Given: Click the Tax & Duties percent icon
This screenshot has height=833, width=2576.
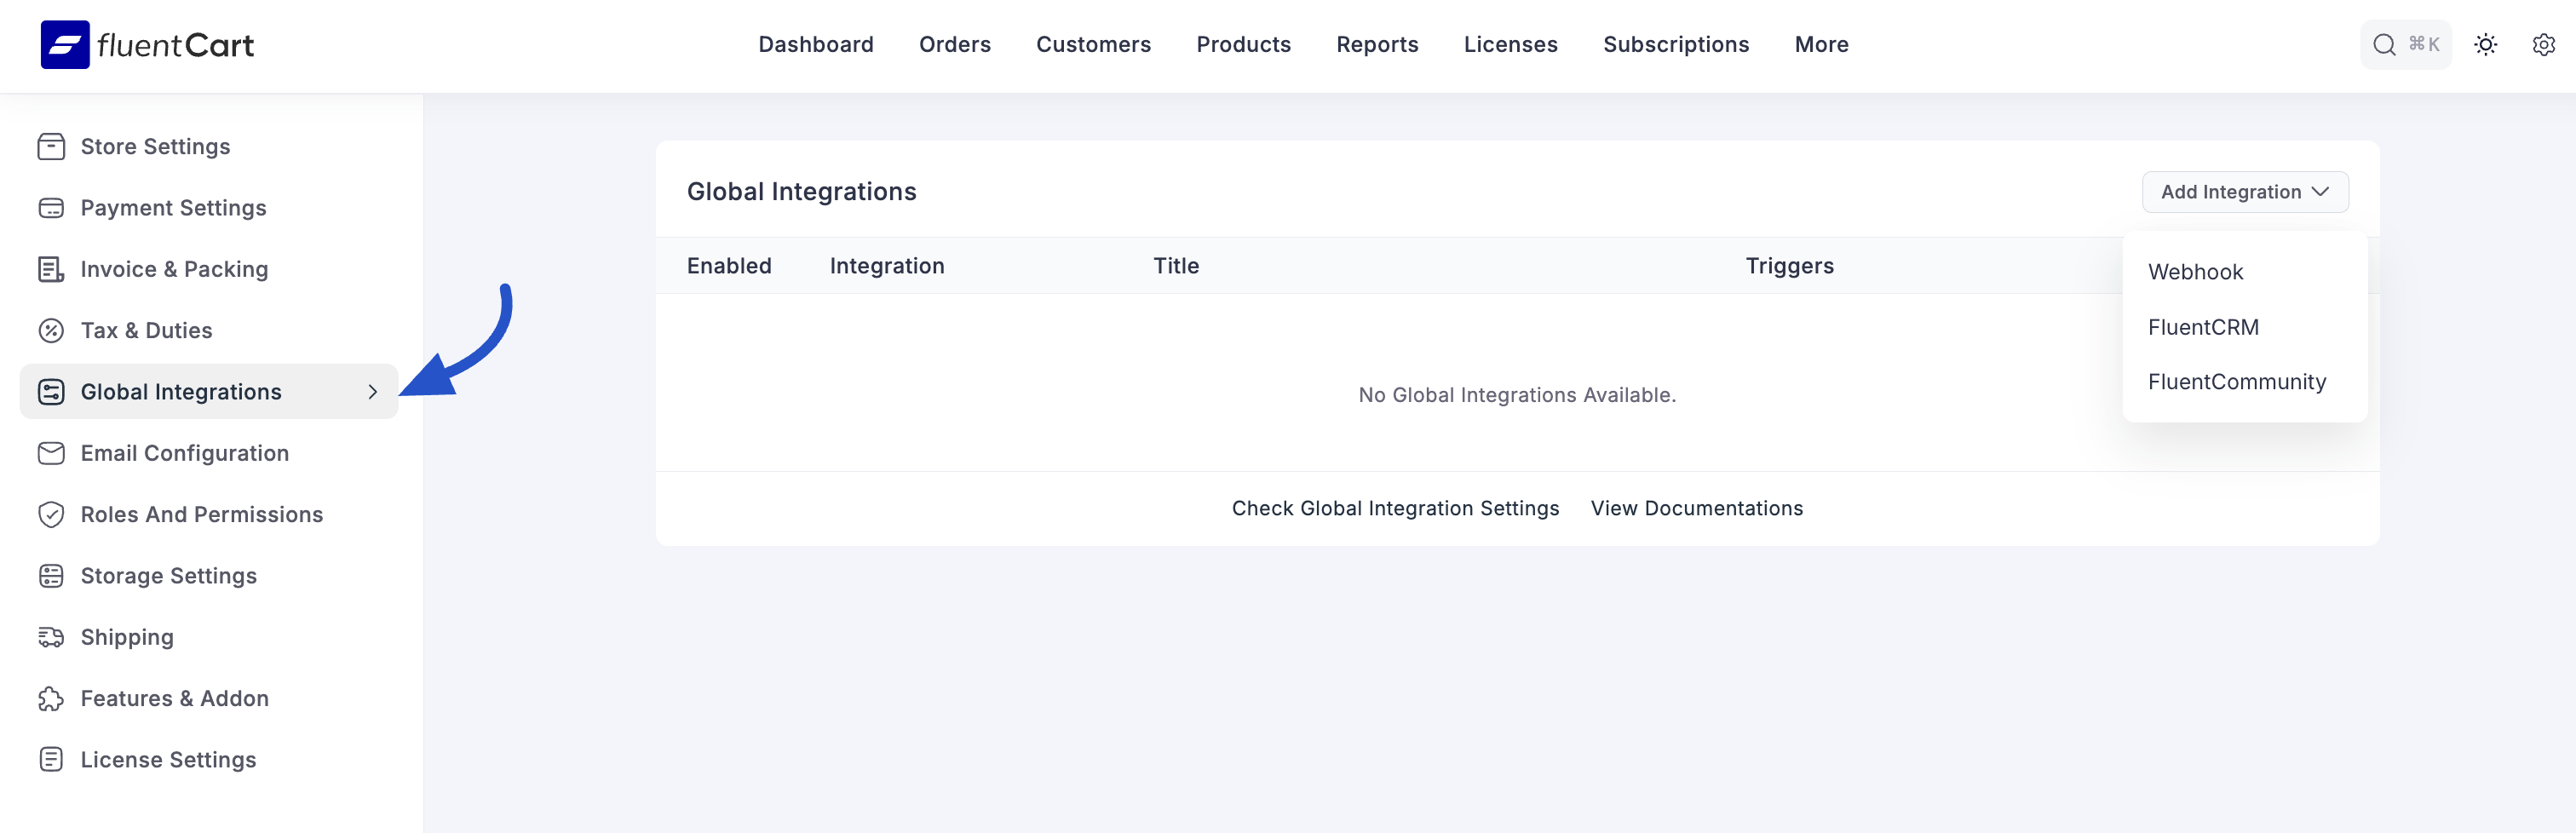Looking at the screenshot, I should click(51, 330).
